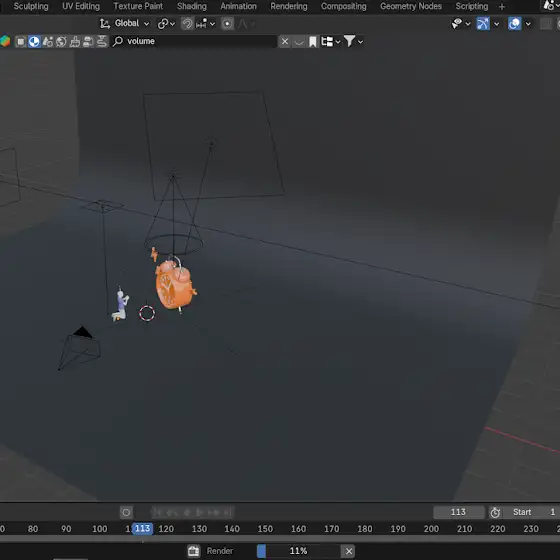Image resolution: width=560 pixels, height=560 pixels.
Task: Switch to the Shading workspace tab
Action: [192, 6]
